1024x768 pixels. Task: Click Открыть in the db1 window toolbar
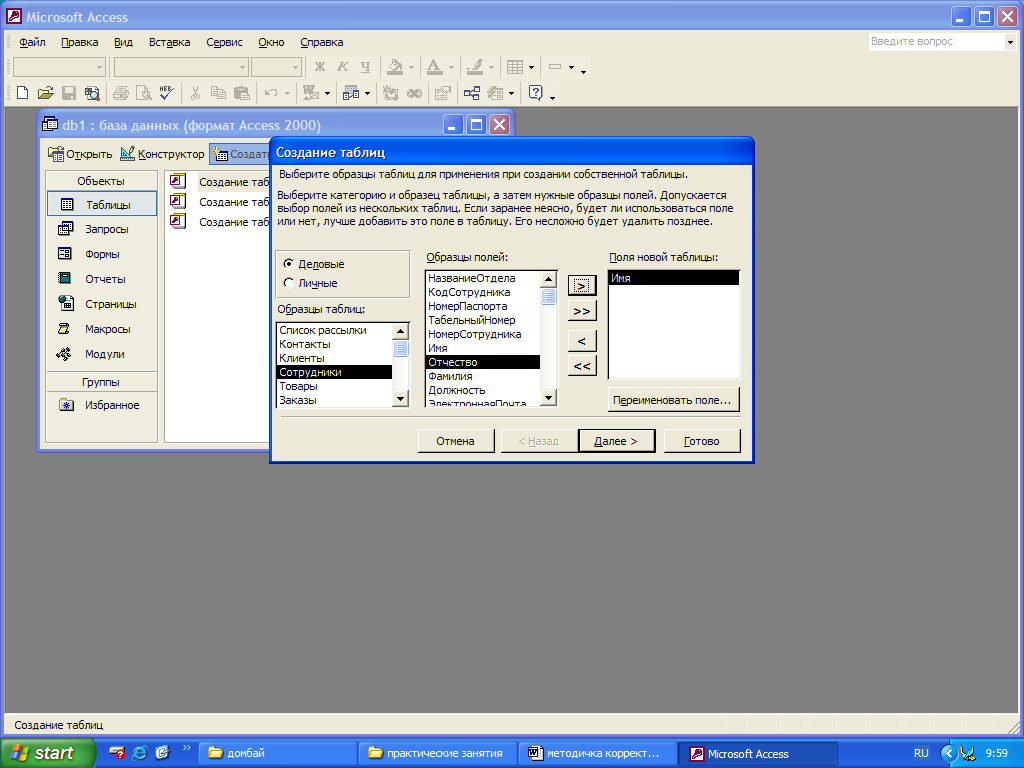click(x=80, y=154)
